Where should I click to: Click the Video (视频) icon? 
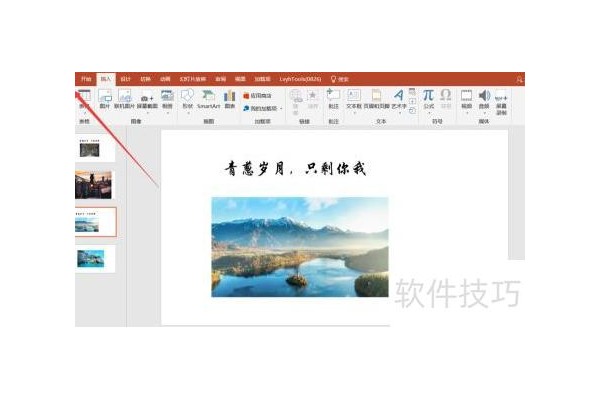[466, 95]
